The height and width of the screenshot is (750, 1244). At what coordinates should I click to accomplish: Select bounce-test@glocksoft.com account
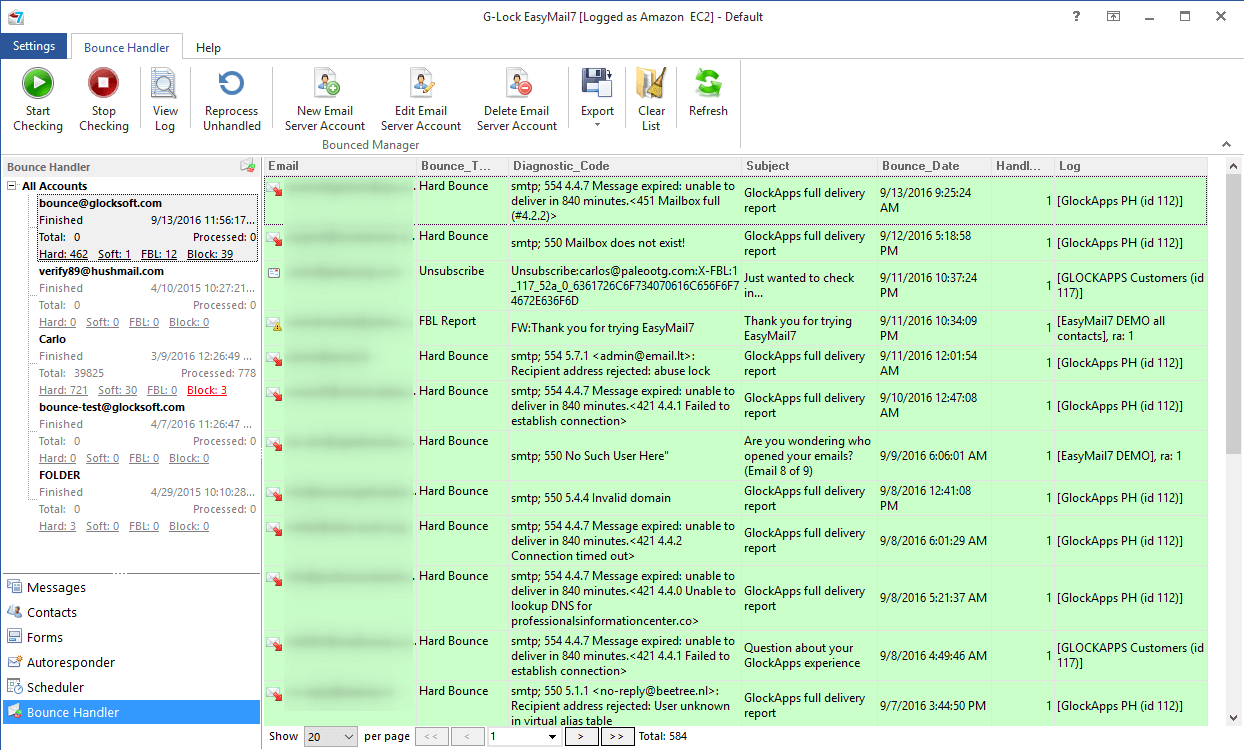pyautogui.click(x=112, y=407)
